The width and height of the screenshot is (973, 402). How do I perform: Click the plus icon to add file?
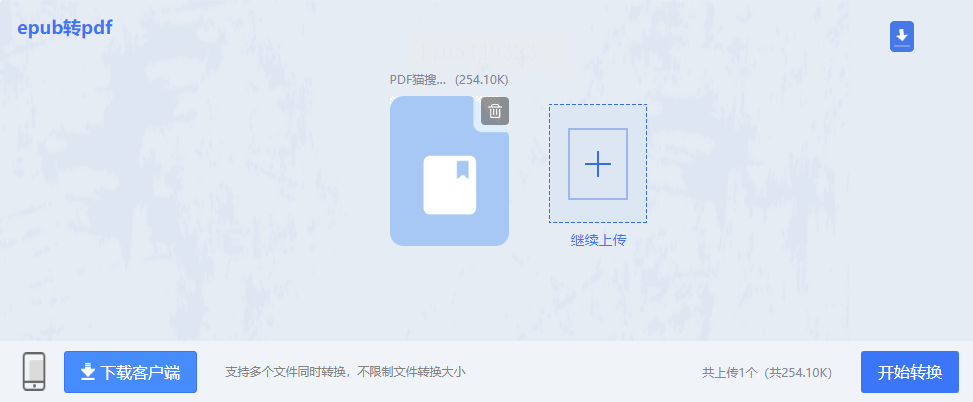click(x=598, y=164)
